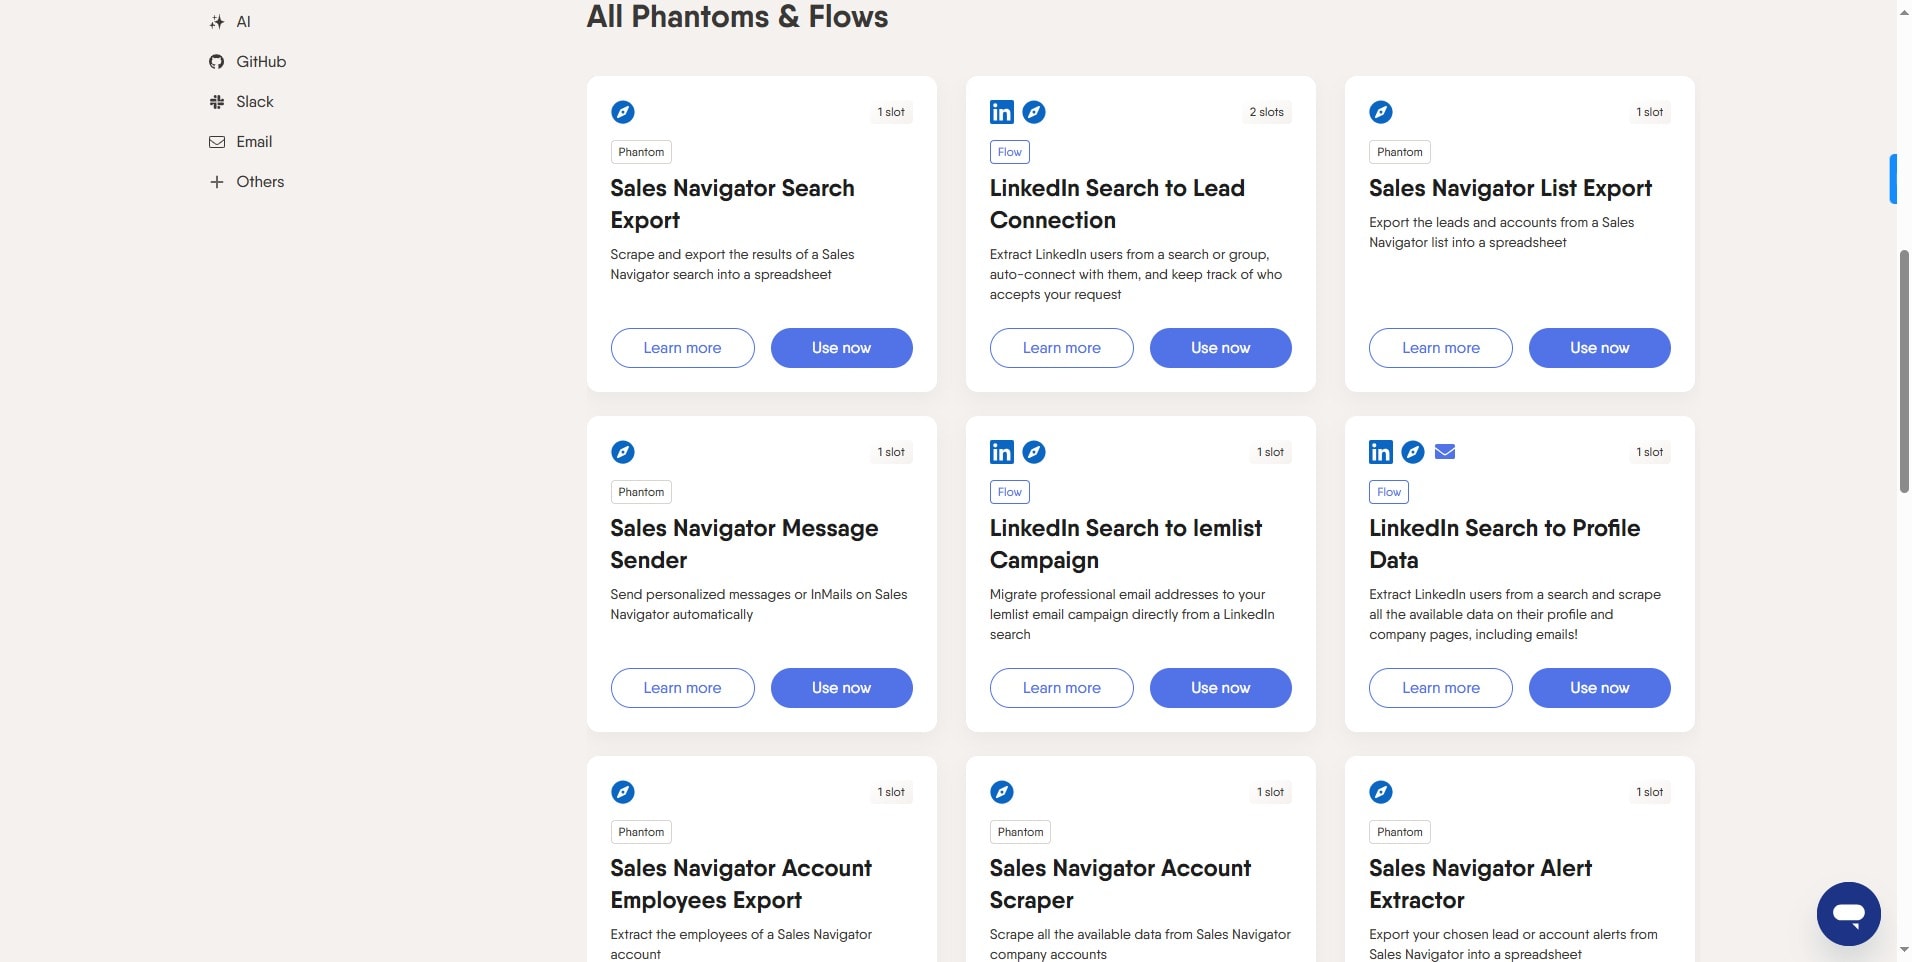The width and height of the screenshot is (1912, 962).
Task: Click the 2 slots badge on Lead Connection card
Action: click(1266, 112)
